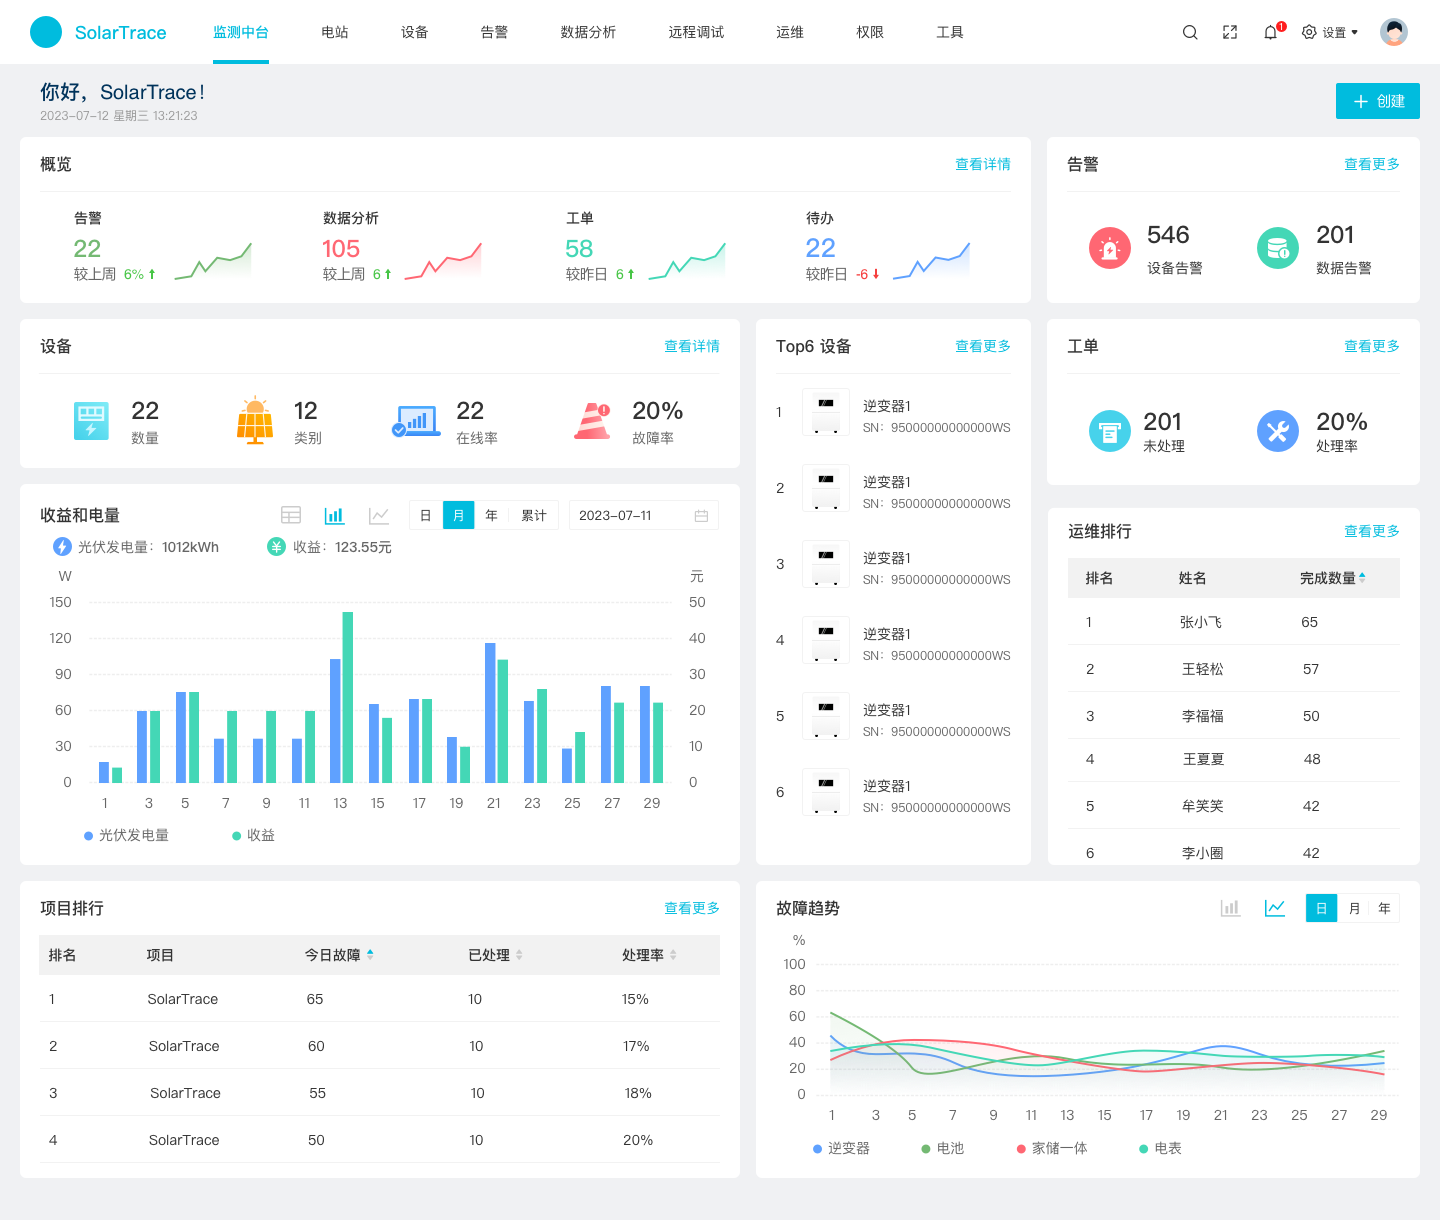The height and width of the screenshot is (1220, 1440).
Task: Click the unprocessed work order icon
Action: point(1110,431)
